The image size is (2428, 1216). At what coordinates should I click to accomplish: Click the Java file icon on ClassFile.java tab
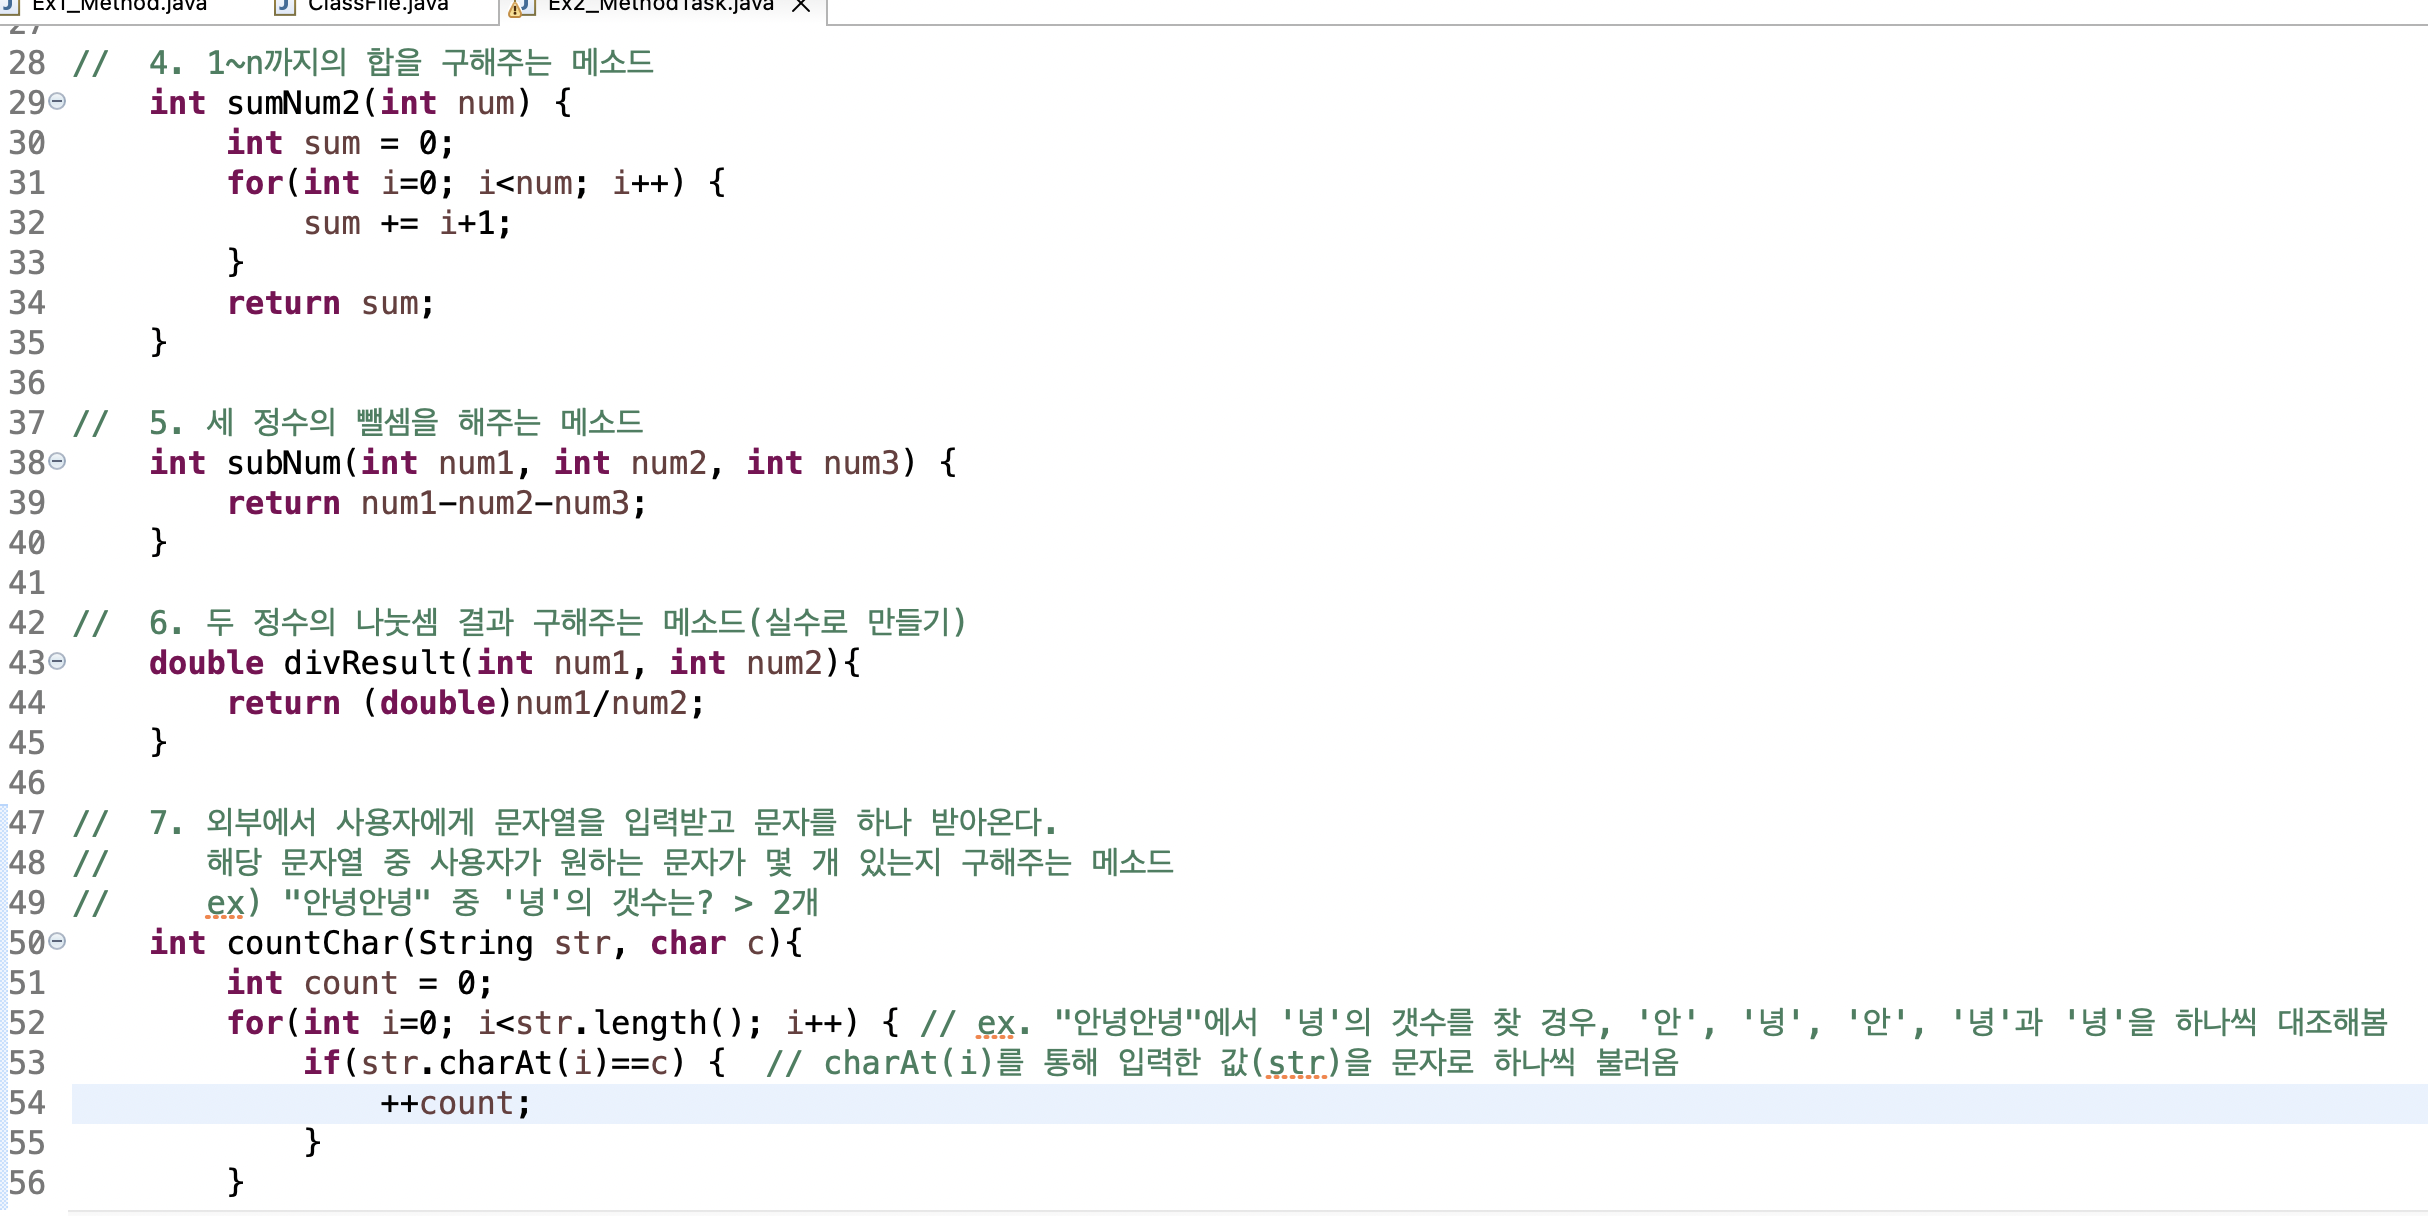click(x=286, y=7)
